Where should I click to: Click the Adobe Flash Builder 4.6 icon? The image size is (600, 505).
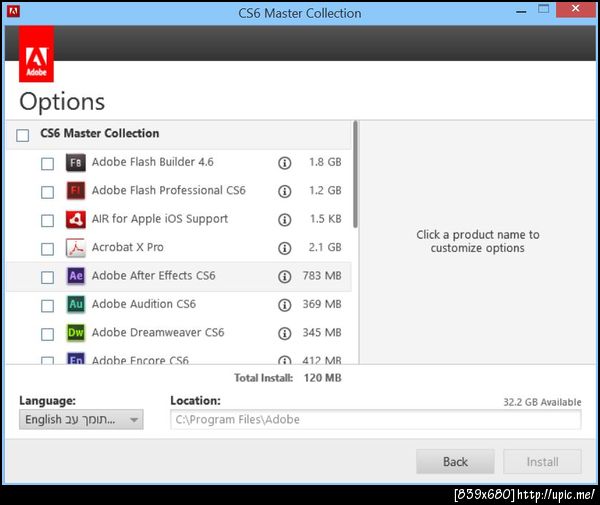pos(75,163)
